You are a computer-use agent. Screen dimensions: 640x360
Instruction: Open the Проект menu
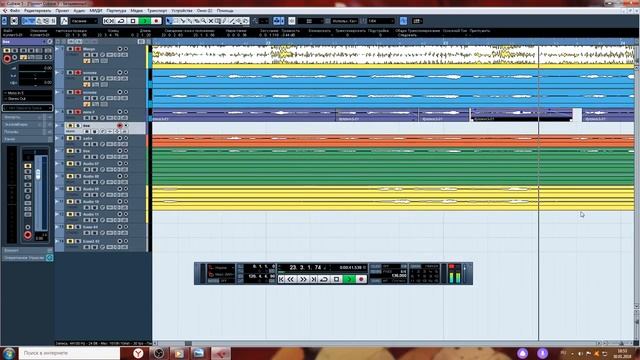62,11
